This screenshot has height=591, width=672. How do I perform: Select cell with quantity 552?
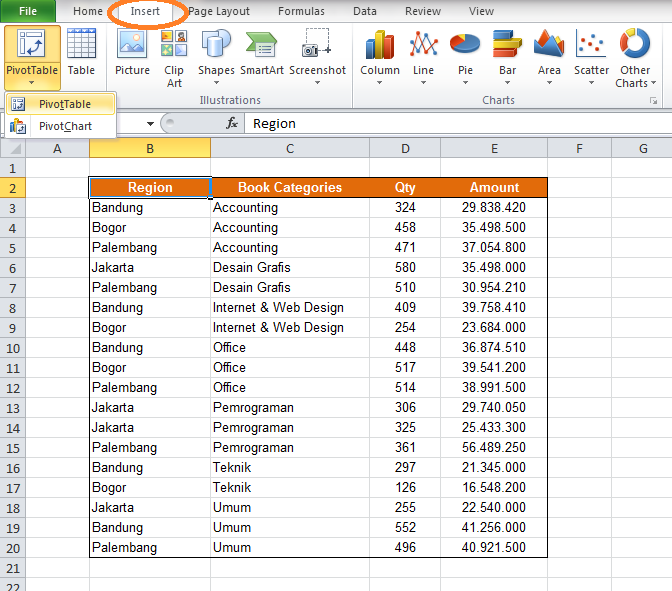click(x=405, y=527)
